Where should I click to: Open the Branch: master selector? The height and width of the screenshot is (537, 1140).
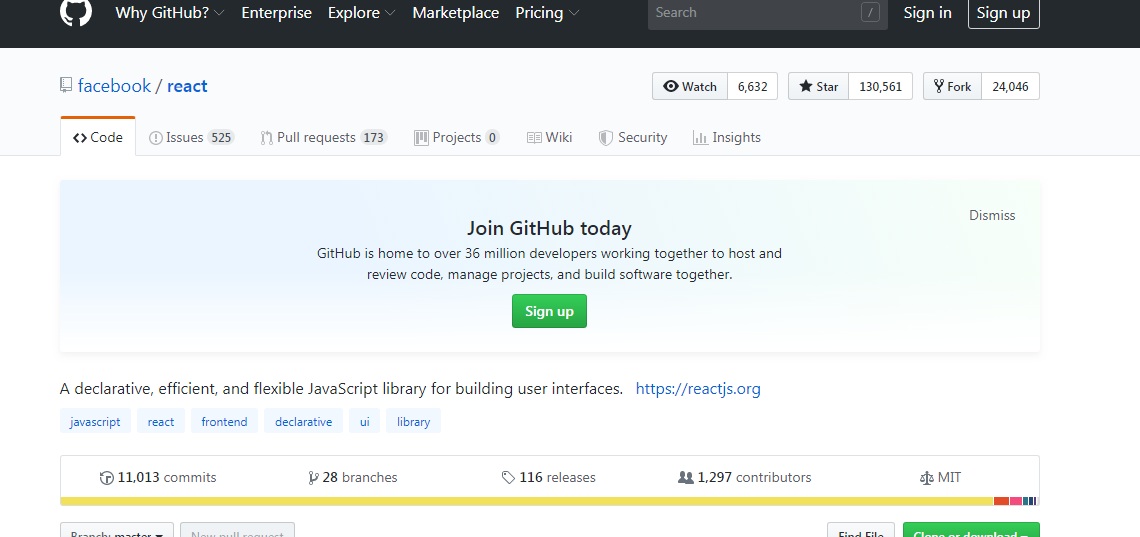pos(117,530)
